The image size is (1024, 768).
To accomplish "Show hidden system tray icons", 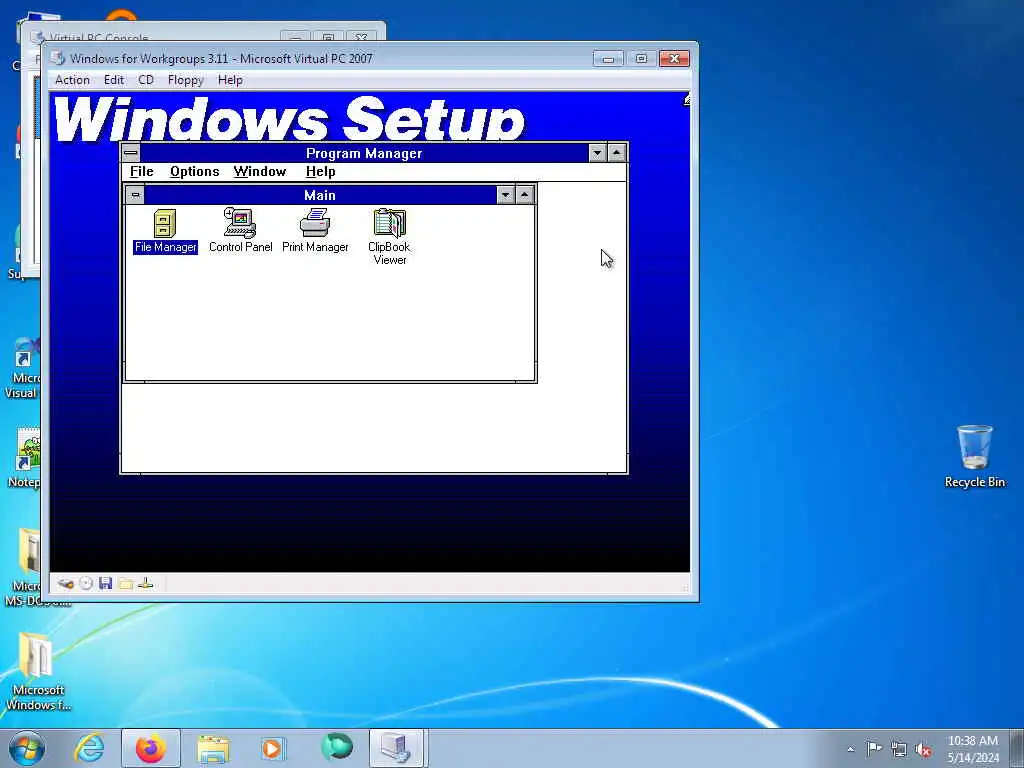I will [x=850, y=749].
